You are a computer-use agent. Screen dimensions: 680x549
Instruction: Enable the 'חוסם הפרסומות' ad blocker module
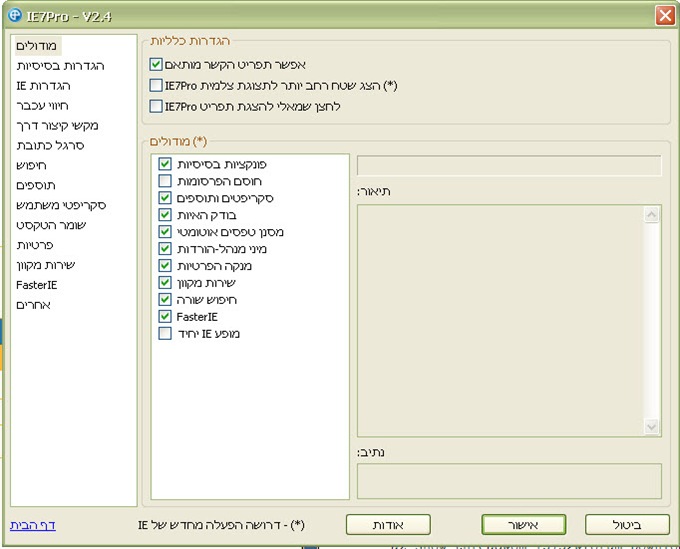click(166, 180)
